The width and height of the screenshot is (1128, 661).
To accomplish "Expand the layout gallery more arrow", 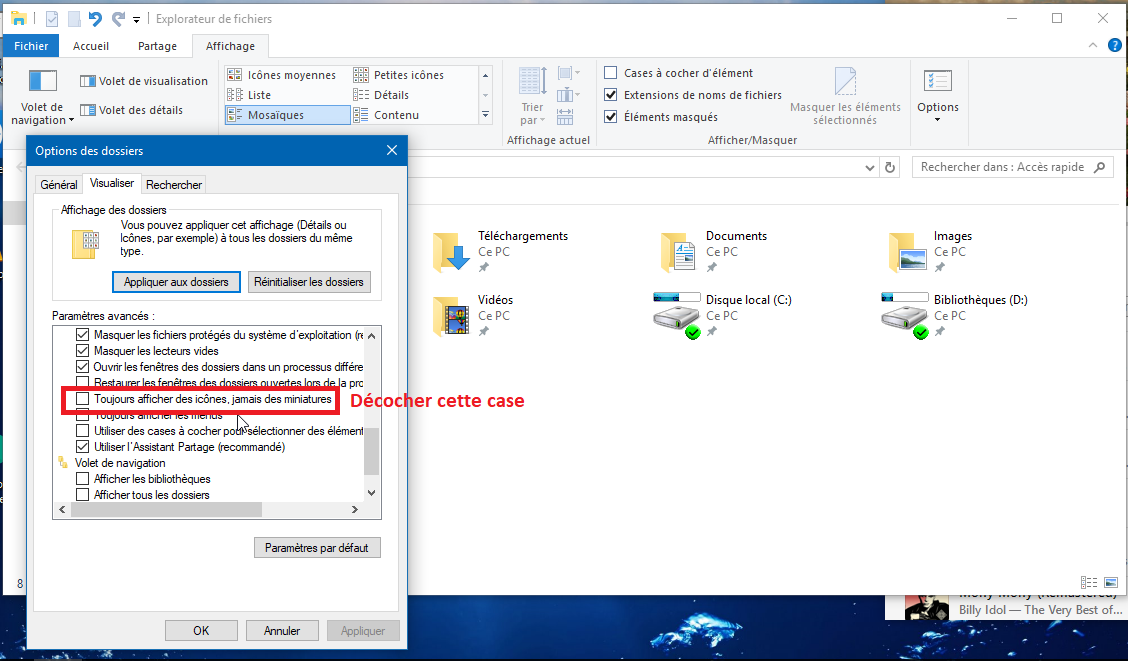I will click(486, 115).
